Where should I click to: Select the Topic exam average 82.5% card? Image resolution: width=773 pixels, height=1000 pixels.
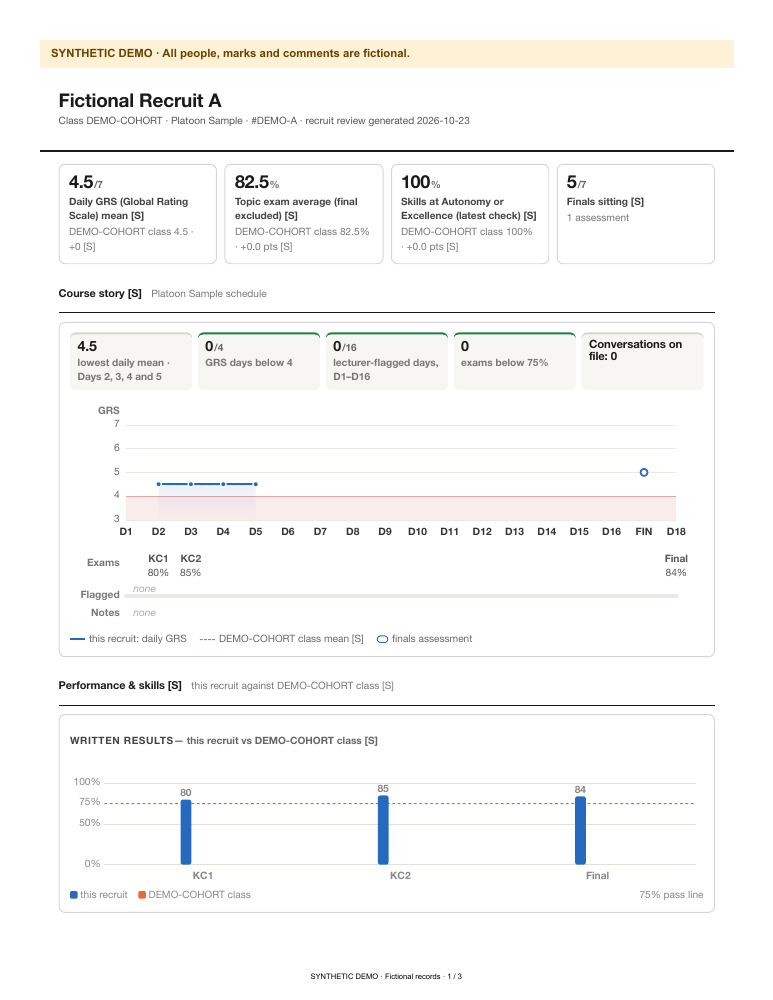pyautogui.click(x=304, y=214)
